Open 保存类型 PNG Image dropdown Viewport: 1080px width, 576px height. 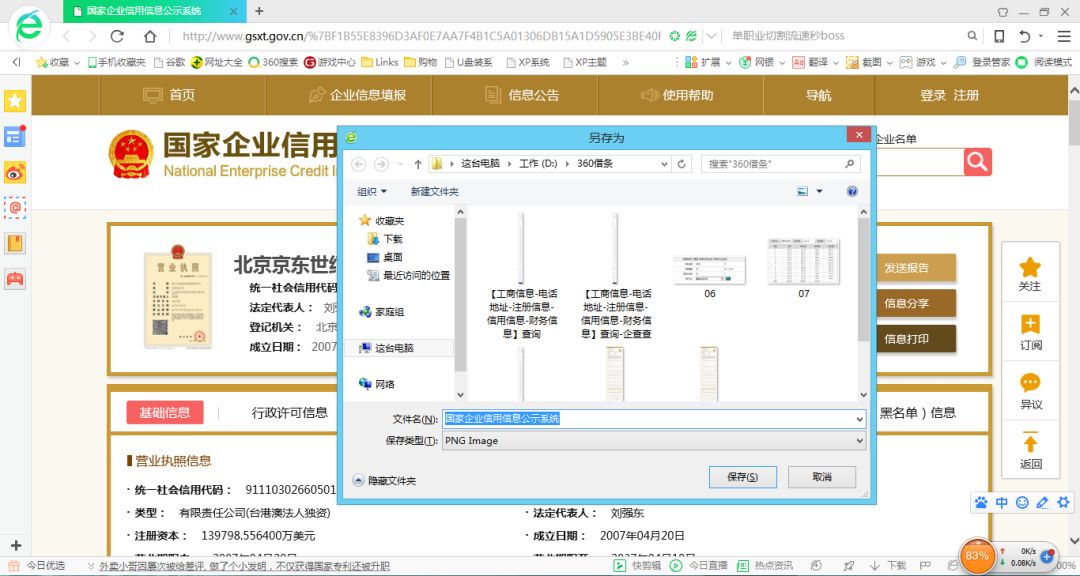[654, 441]
